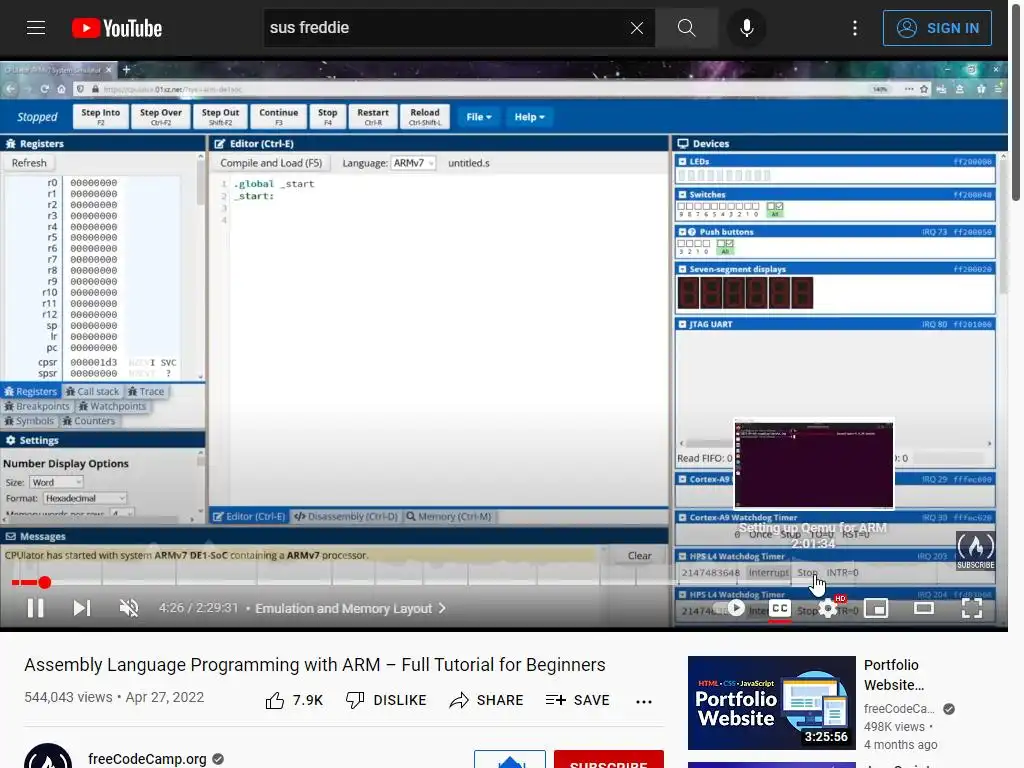Screen dimensions: 1024x768
Task: Switch to miniplayer mode
Action: click(x=876, y=609)
